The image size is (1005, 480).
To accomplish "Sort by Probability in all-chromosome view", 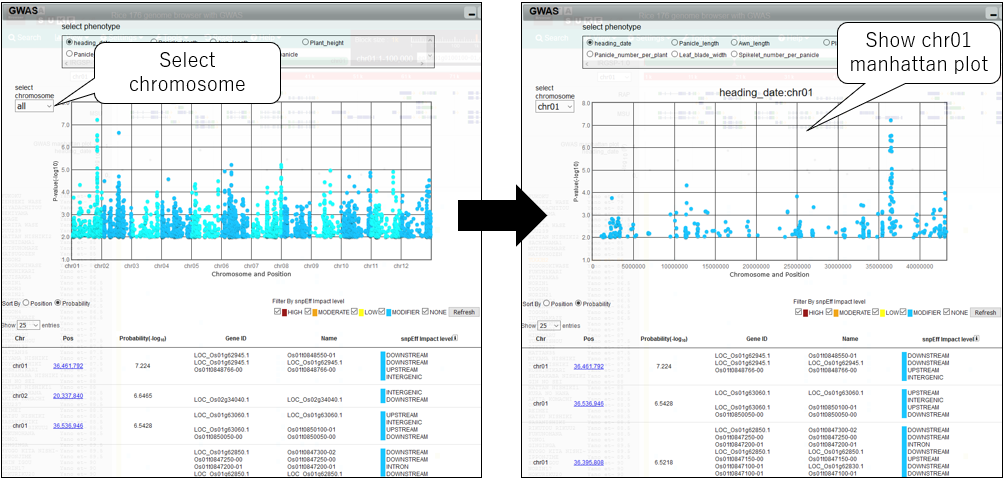I will click(58, 302).
